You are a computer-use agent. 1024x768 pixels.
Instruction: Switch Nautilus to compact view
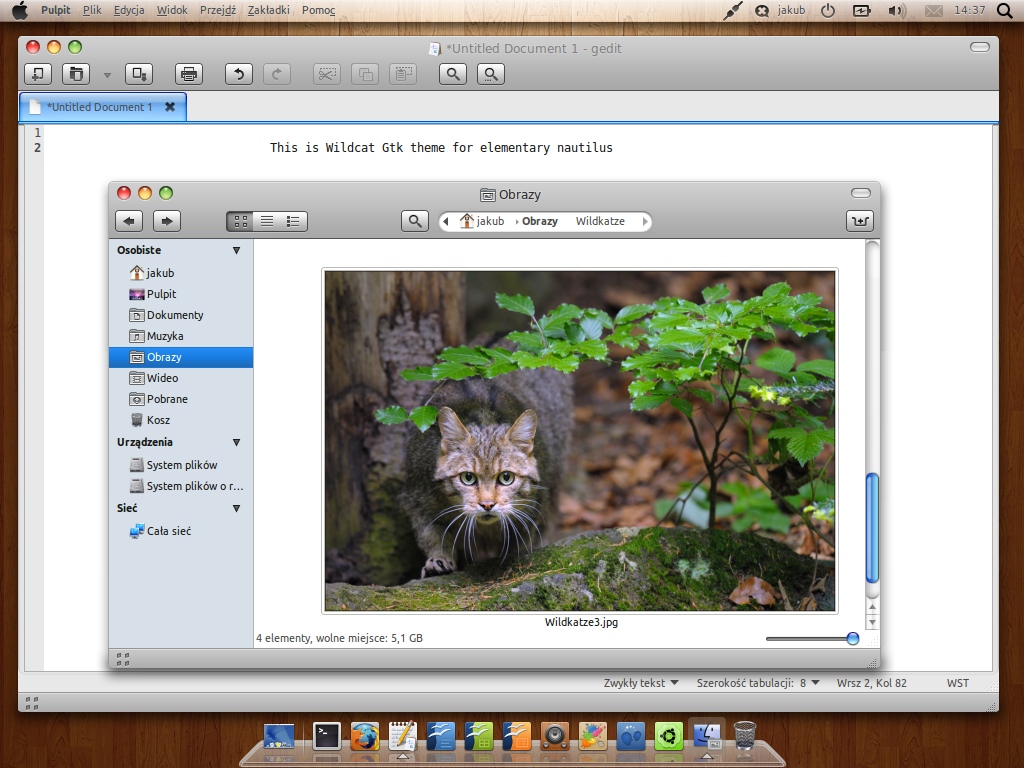coord(293,221)
